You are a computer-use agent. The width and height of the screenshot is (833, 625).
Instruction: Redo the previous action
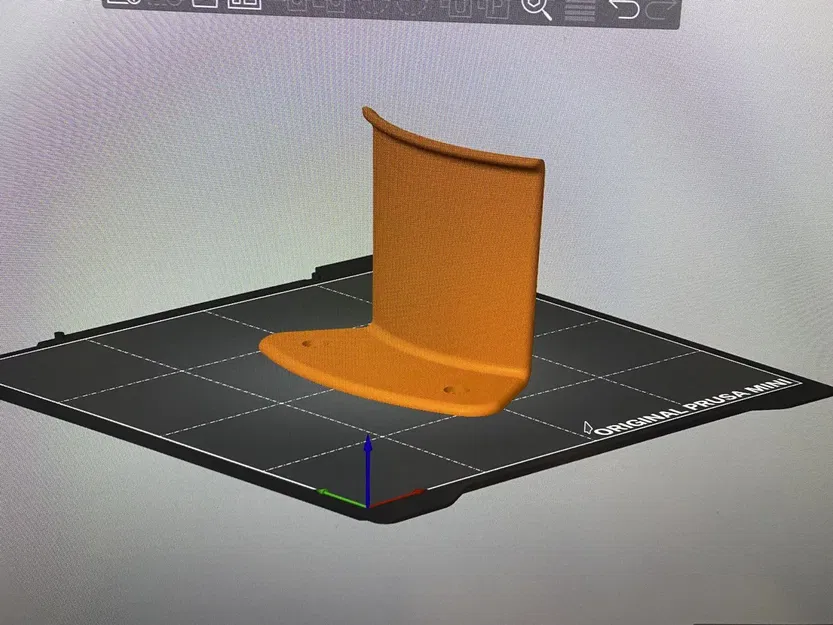click(662, 10)
